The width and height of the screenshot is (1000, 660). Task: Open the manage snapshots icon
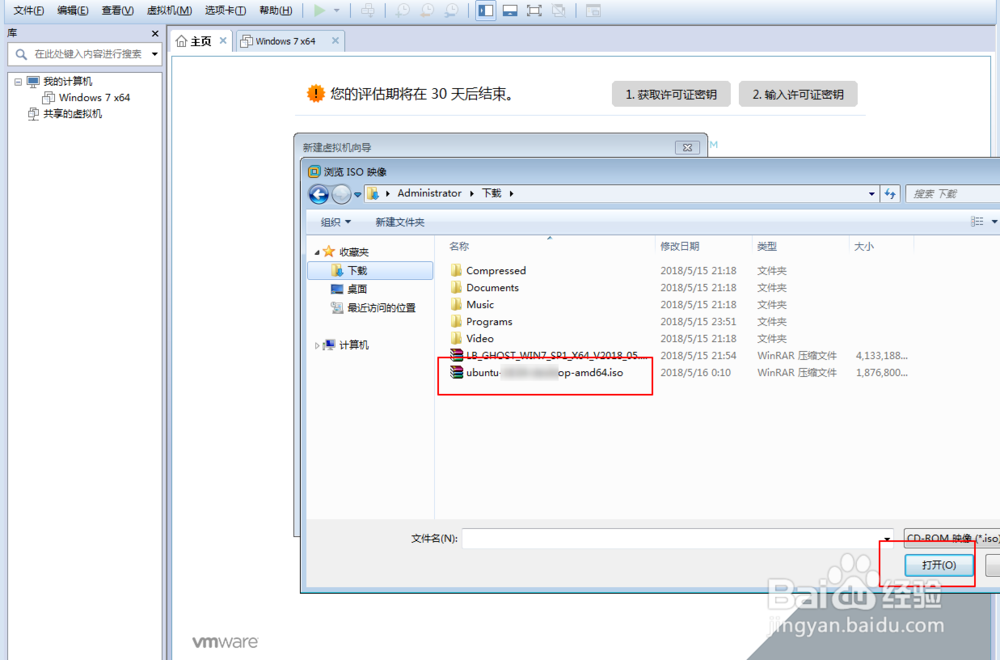point(451,11)
